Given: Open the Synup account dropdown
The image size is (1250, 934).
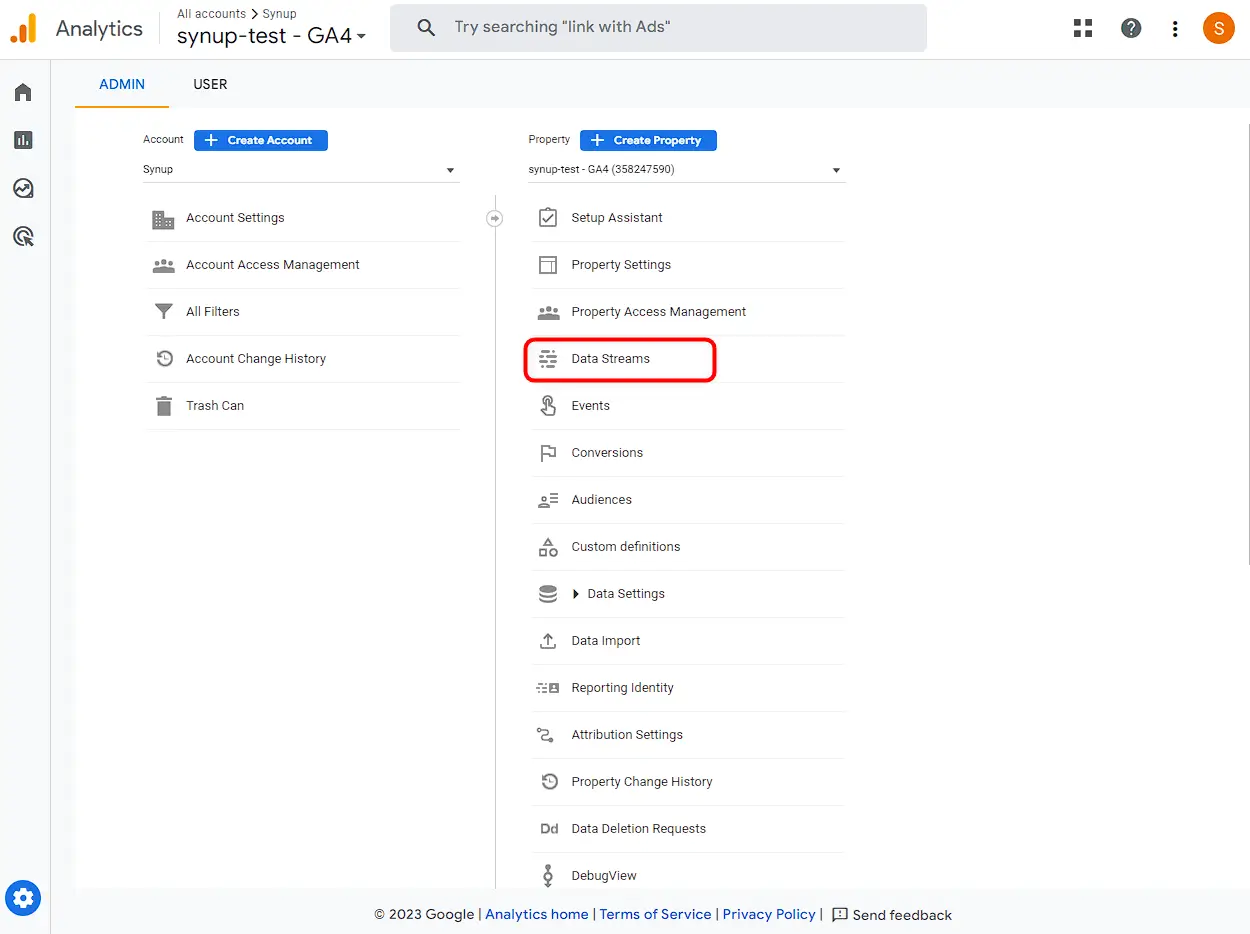Looking at the screenshot, I should [x=301, y=170].
